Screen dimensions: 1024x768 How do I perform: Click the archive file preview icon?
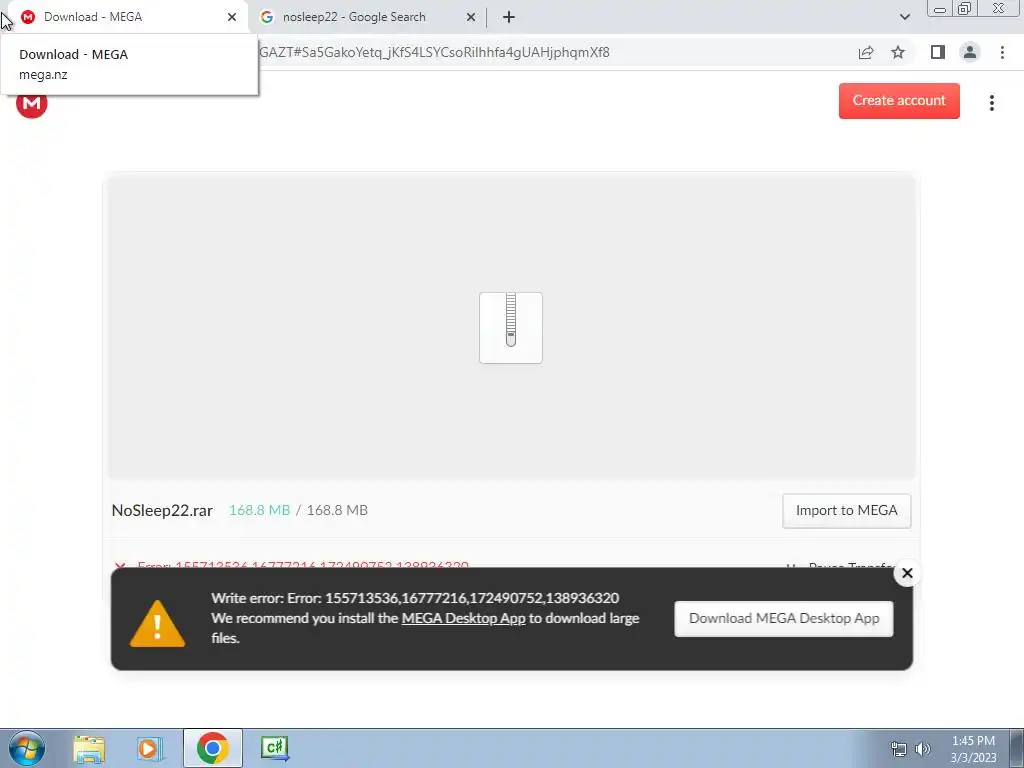pos(511,328)
